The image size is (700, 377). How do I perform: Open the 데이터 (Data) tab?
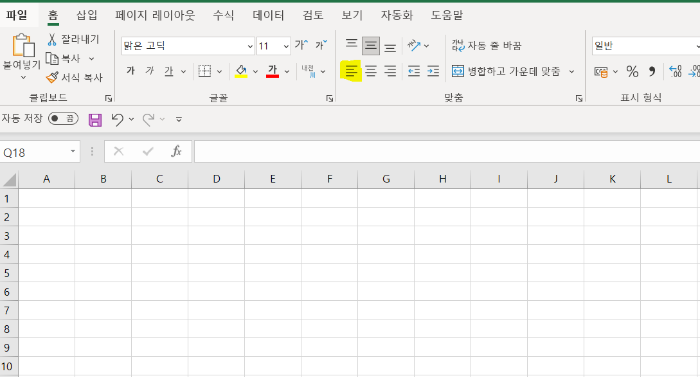(x=268, y=15)
